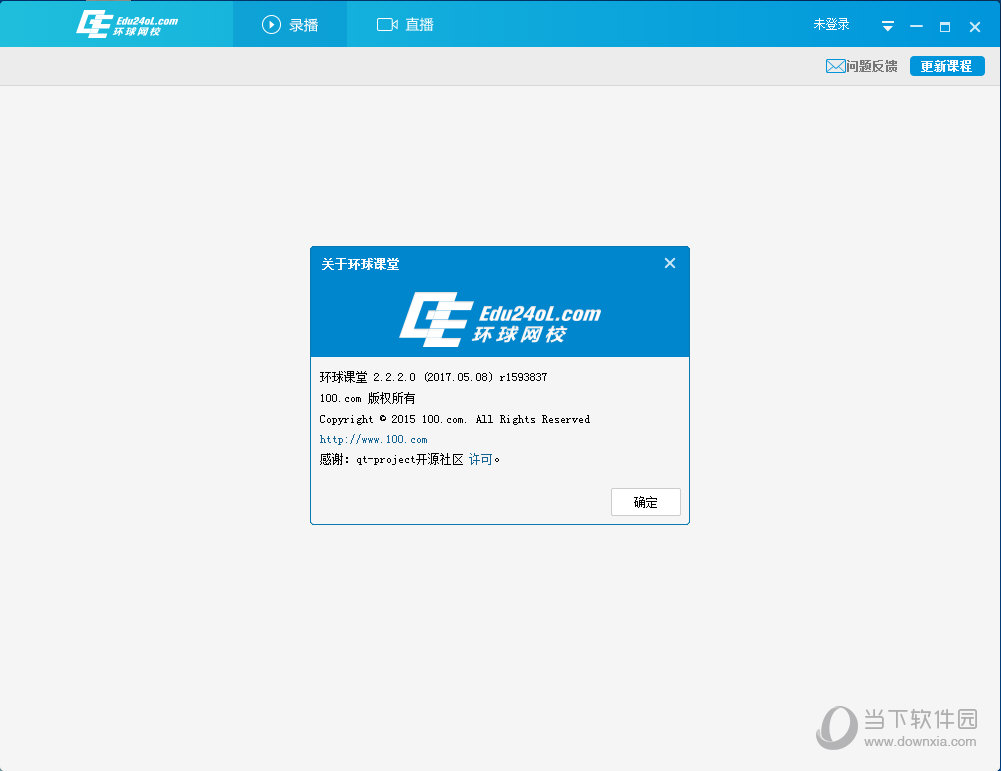This screenshot has height=771, width=1001.
Task: Open the 问题反馈 feedback link
Action: click(871, 66)
